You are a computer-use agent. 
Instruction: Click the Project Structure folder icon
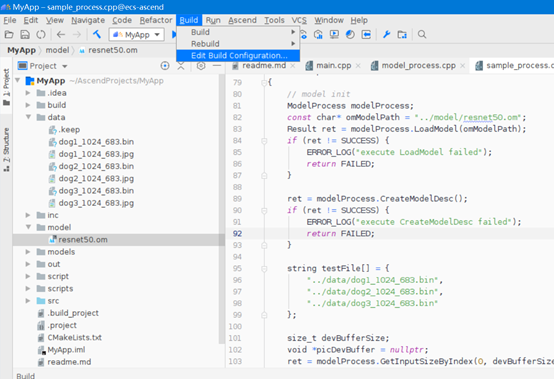point(402,34)
